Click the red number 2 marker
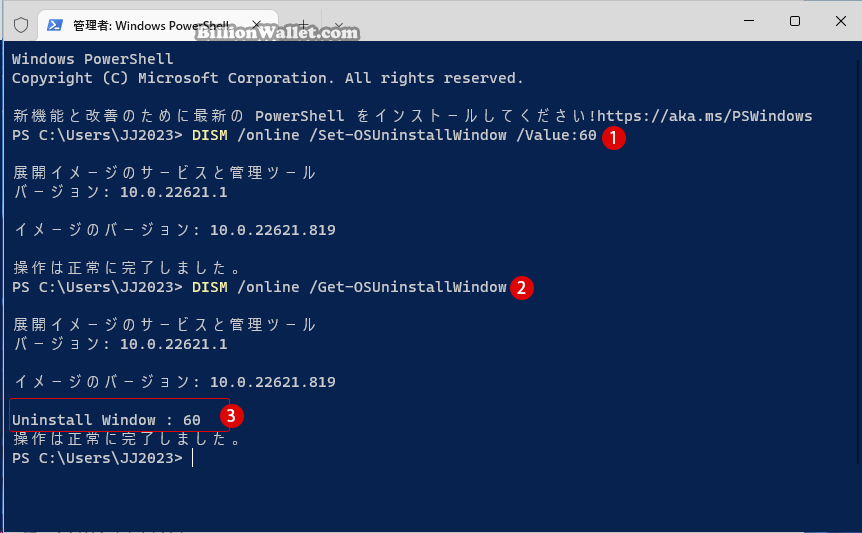The image size is (862, 533). pyautogui.click(x=522, y=287)
